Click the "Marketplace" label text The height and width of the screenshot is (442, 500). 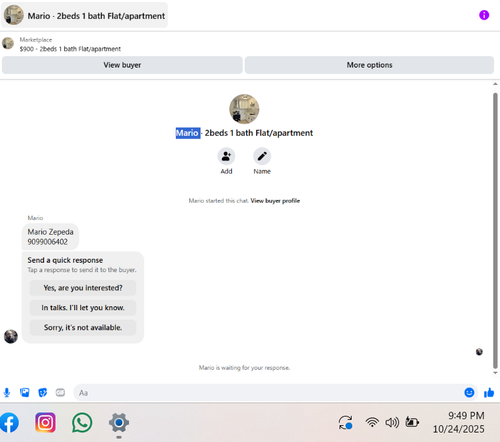click(x=36, y=40)
